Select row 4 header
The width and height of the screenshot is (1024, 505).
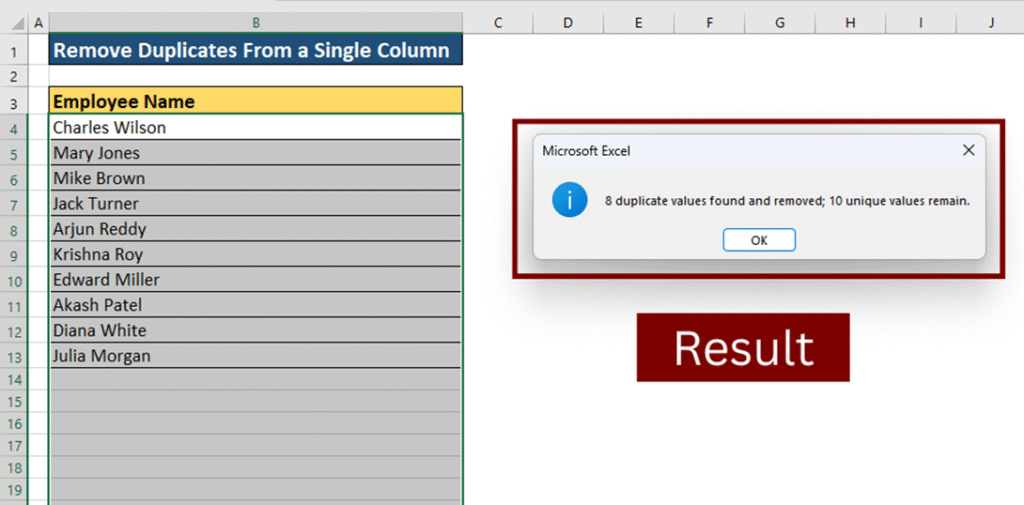click(14, 128)
